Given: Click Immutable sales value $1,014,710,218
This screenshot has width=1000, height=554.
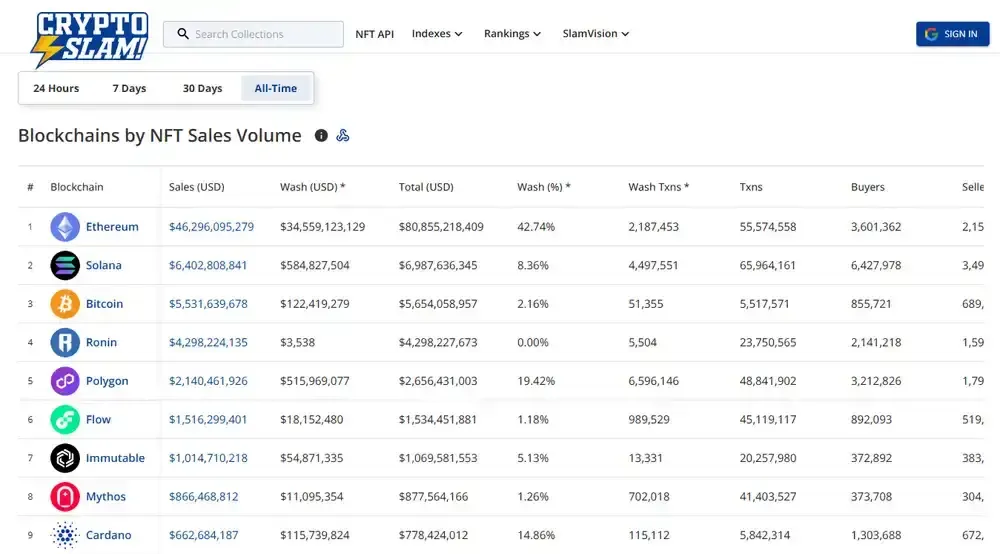Looking at the screenshot, I should 208,458.
